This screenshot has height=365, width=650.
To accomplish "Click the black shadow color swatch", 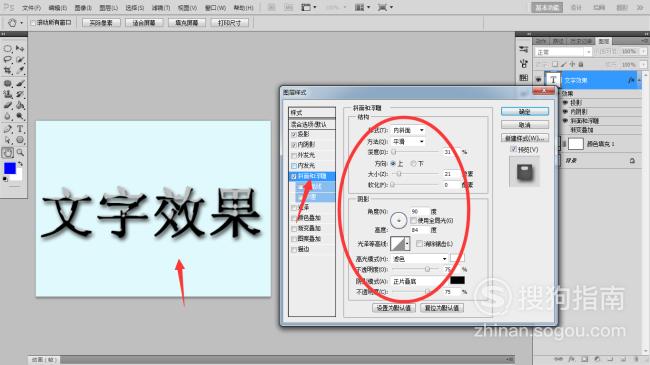I will 457,280.
